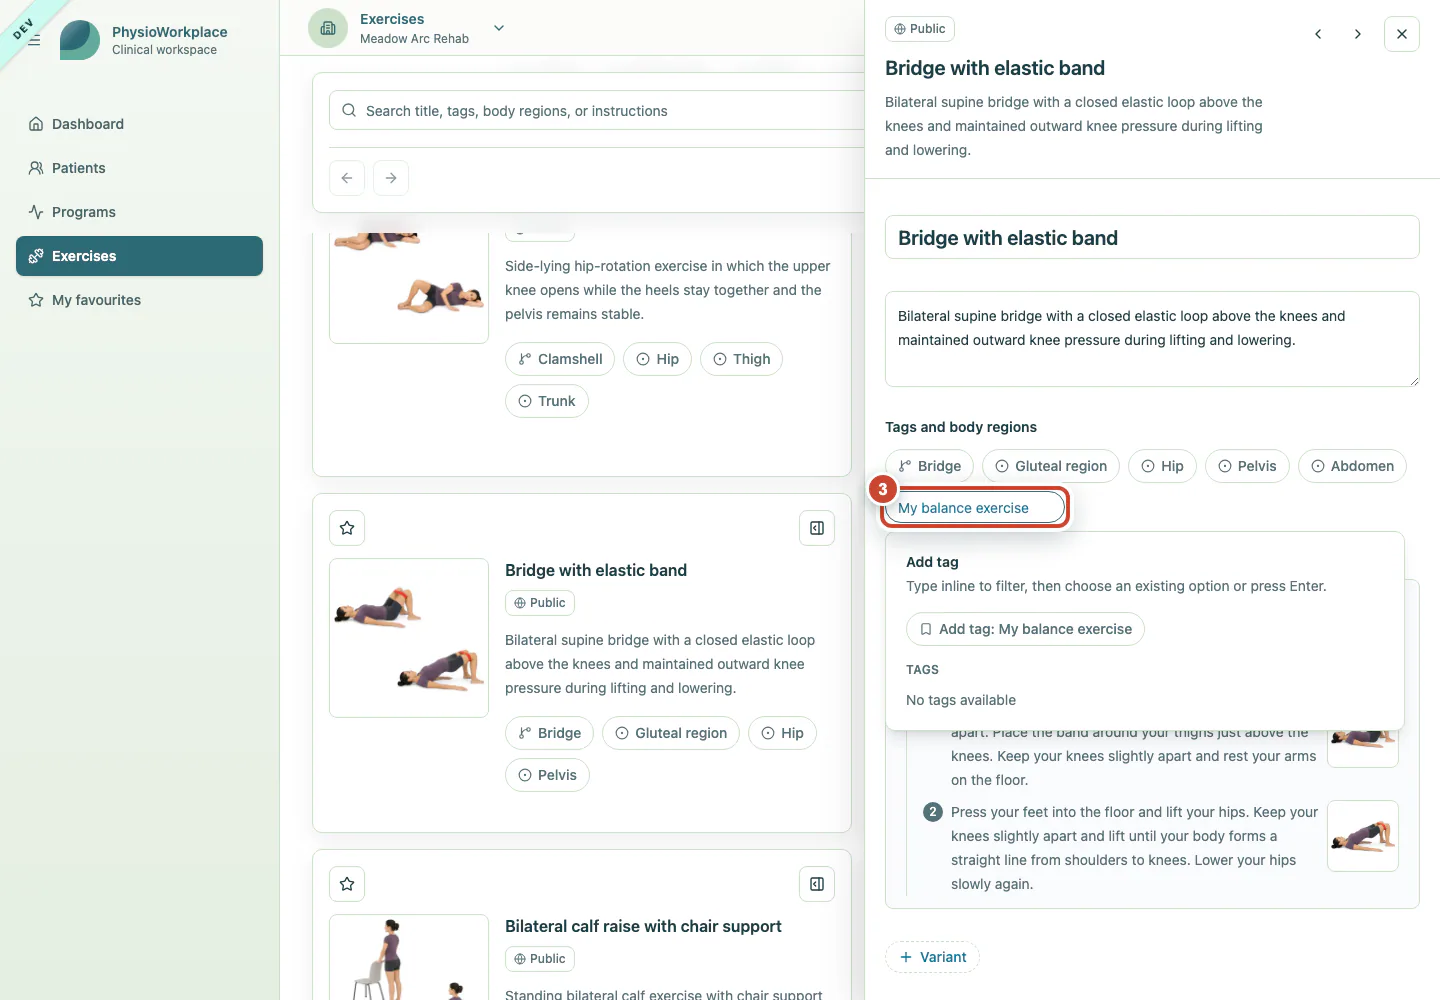Click the Bilateral calf raise with chair support title
Viewport: 1440px width, 1000px height.
point(643,926)
